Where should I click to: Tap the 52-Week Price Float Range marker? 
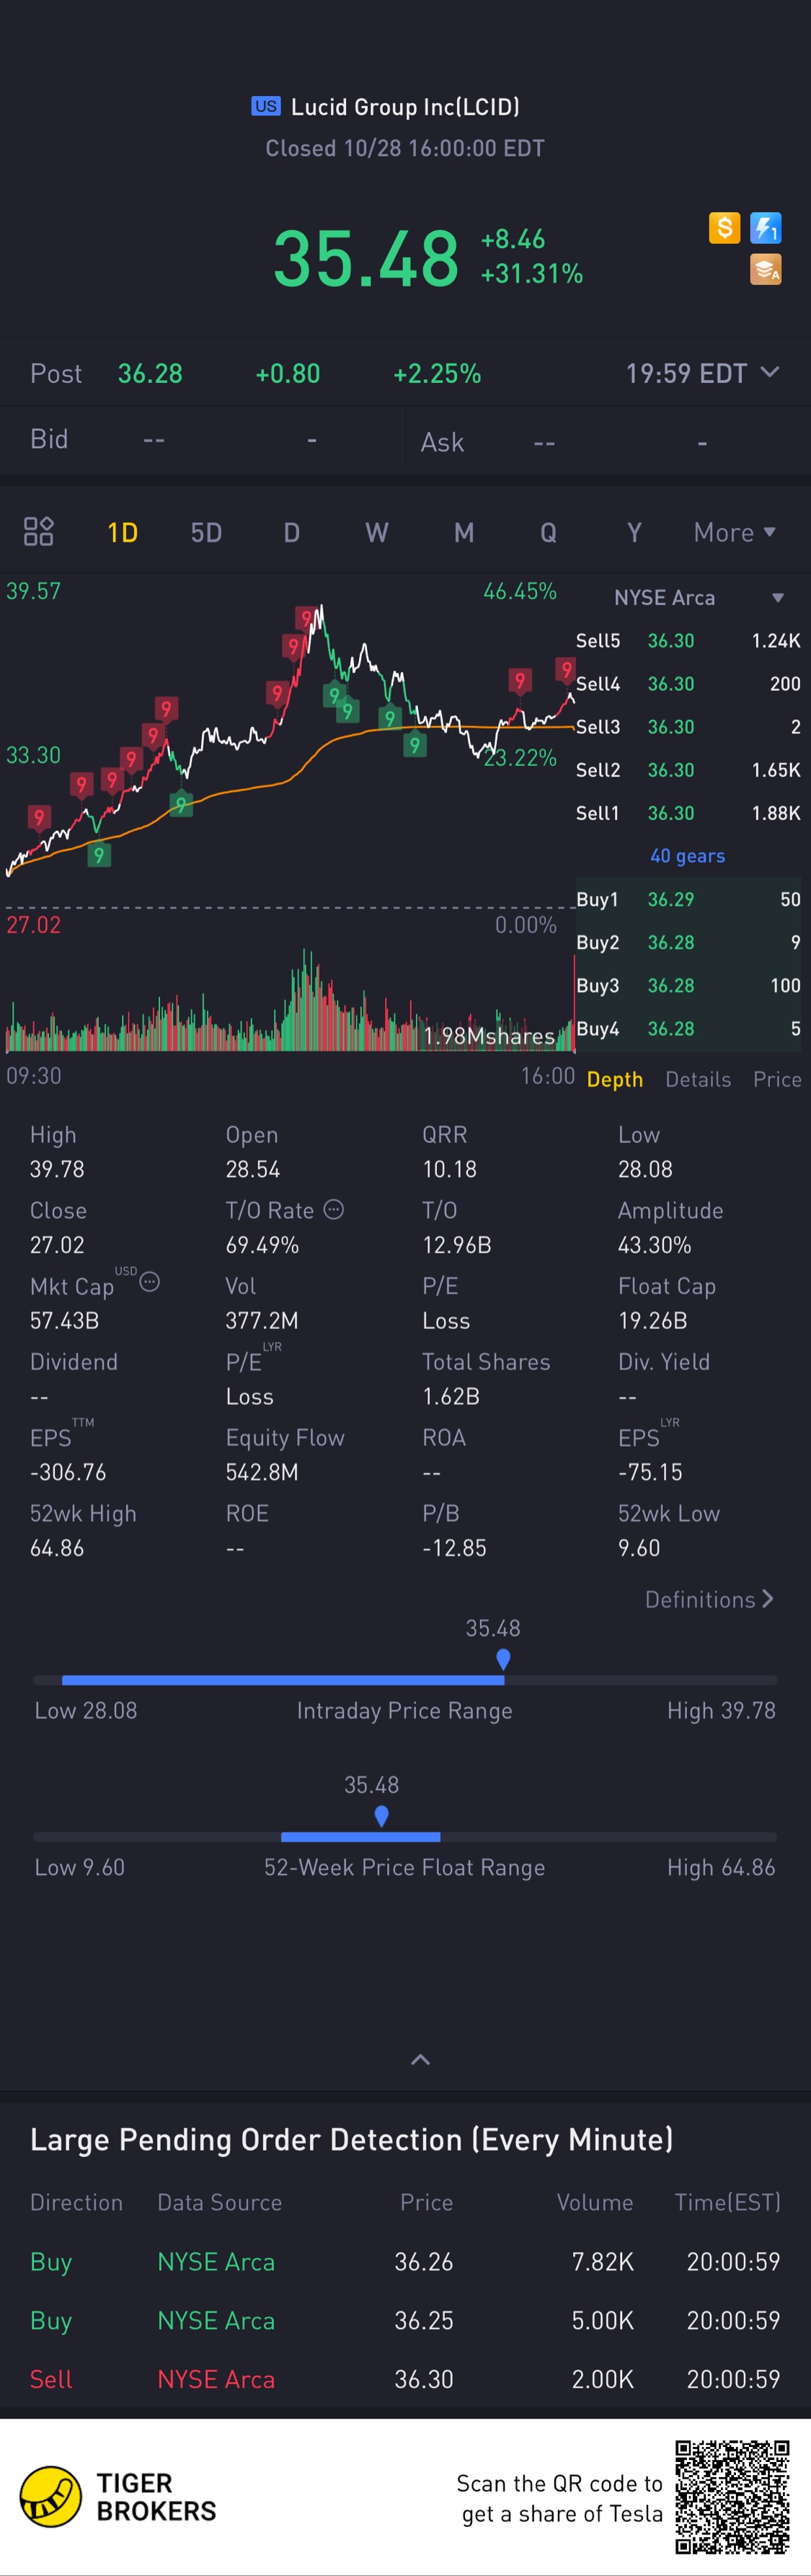[381, 1816]
